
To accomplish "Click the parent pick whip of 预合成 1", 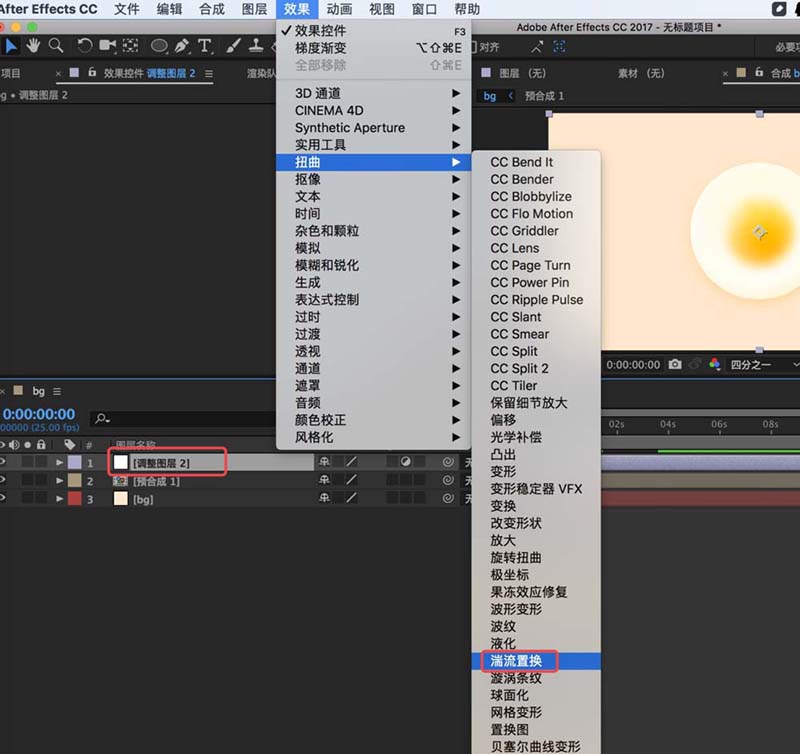I will tap(448, 480).
